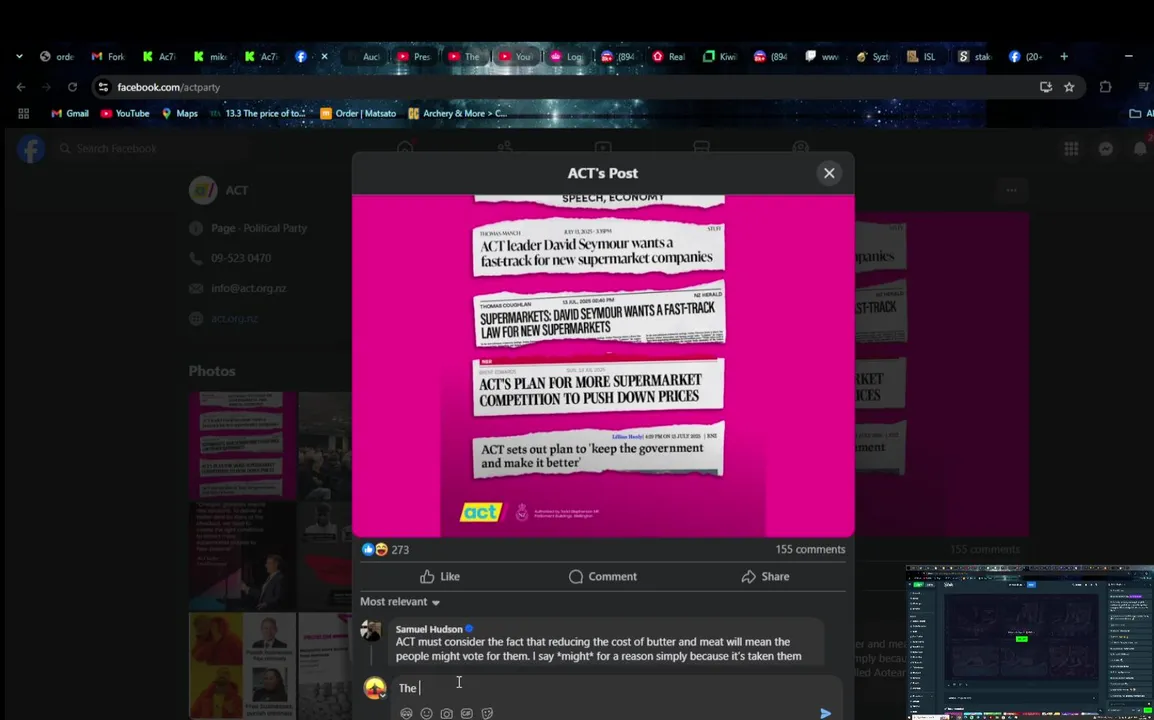Viewport: 1154px width, 720px height.
Task: Switch to the "Kiwi" tab
Action: click(720, 57)
